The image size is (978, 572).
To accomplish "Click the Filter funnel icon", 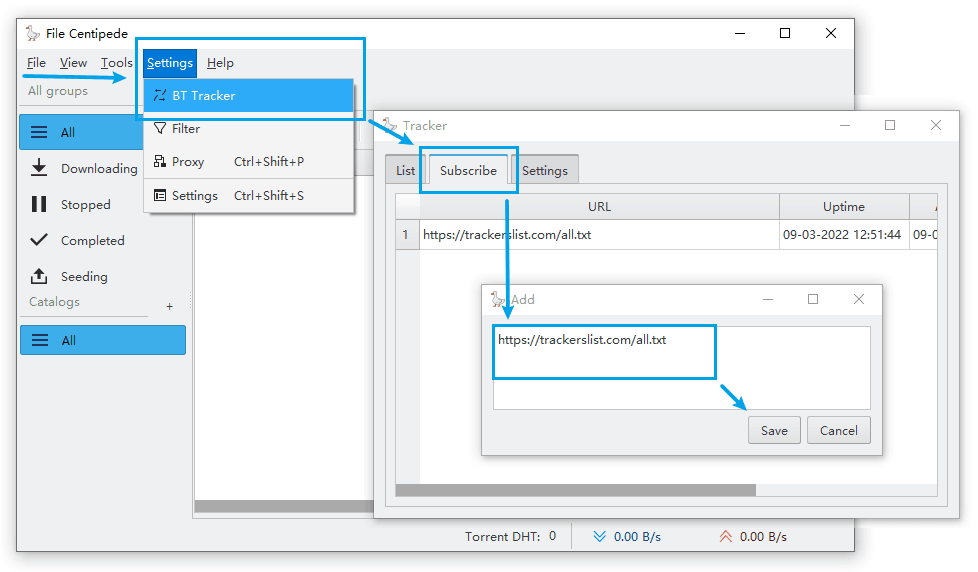I will [160, 129].
